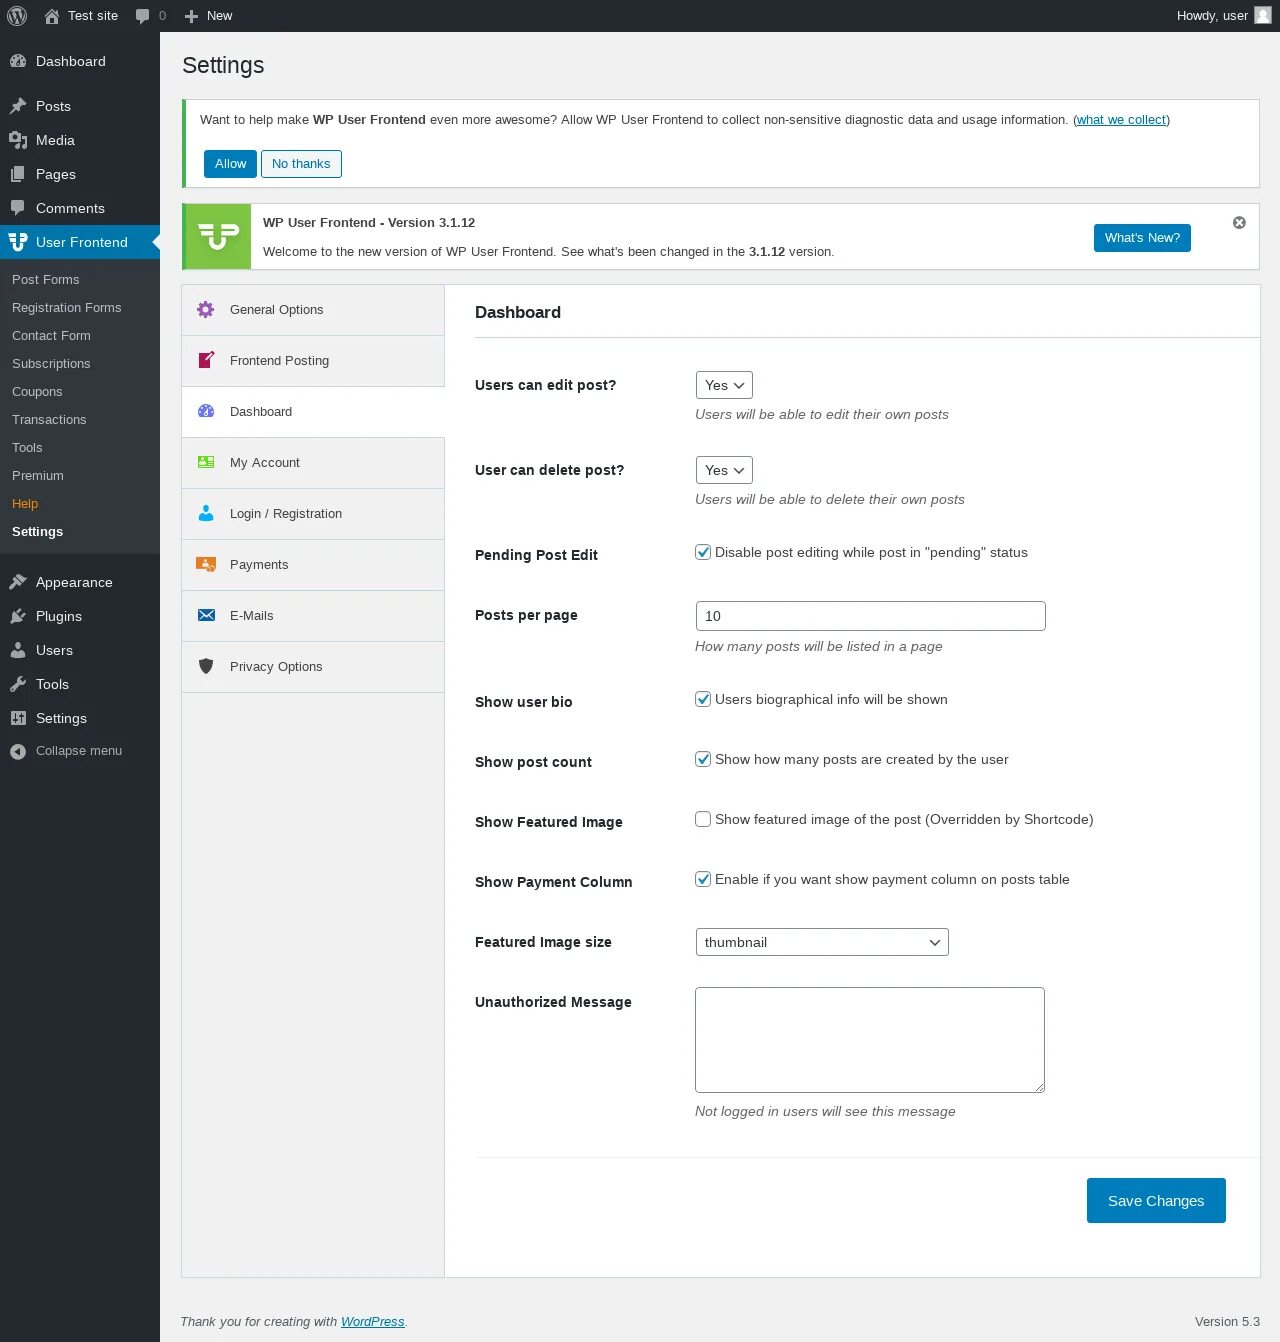Click the Allow button
Image resolution: width=1280 pixels, height=1342 pixels.
click(230, 164)
